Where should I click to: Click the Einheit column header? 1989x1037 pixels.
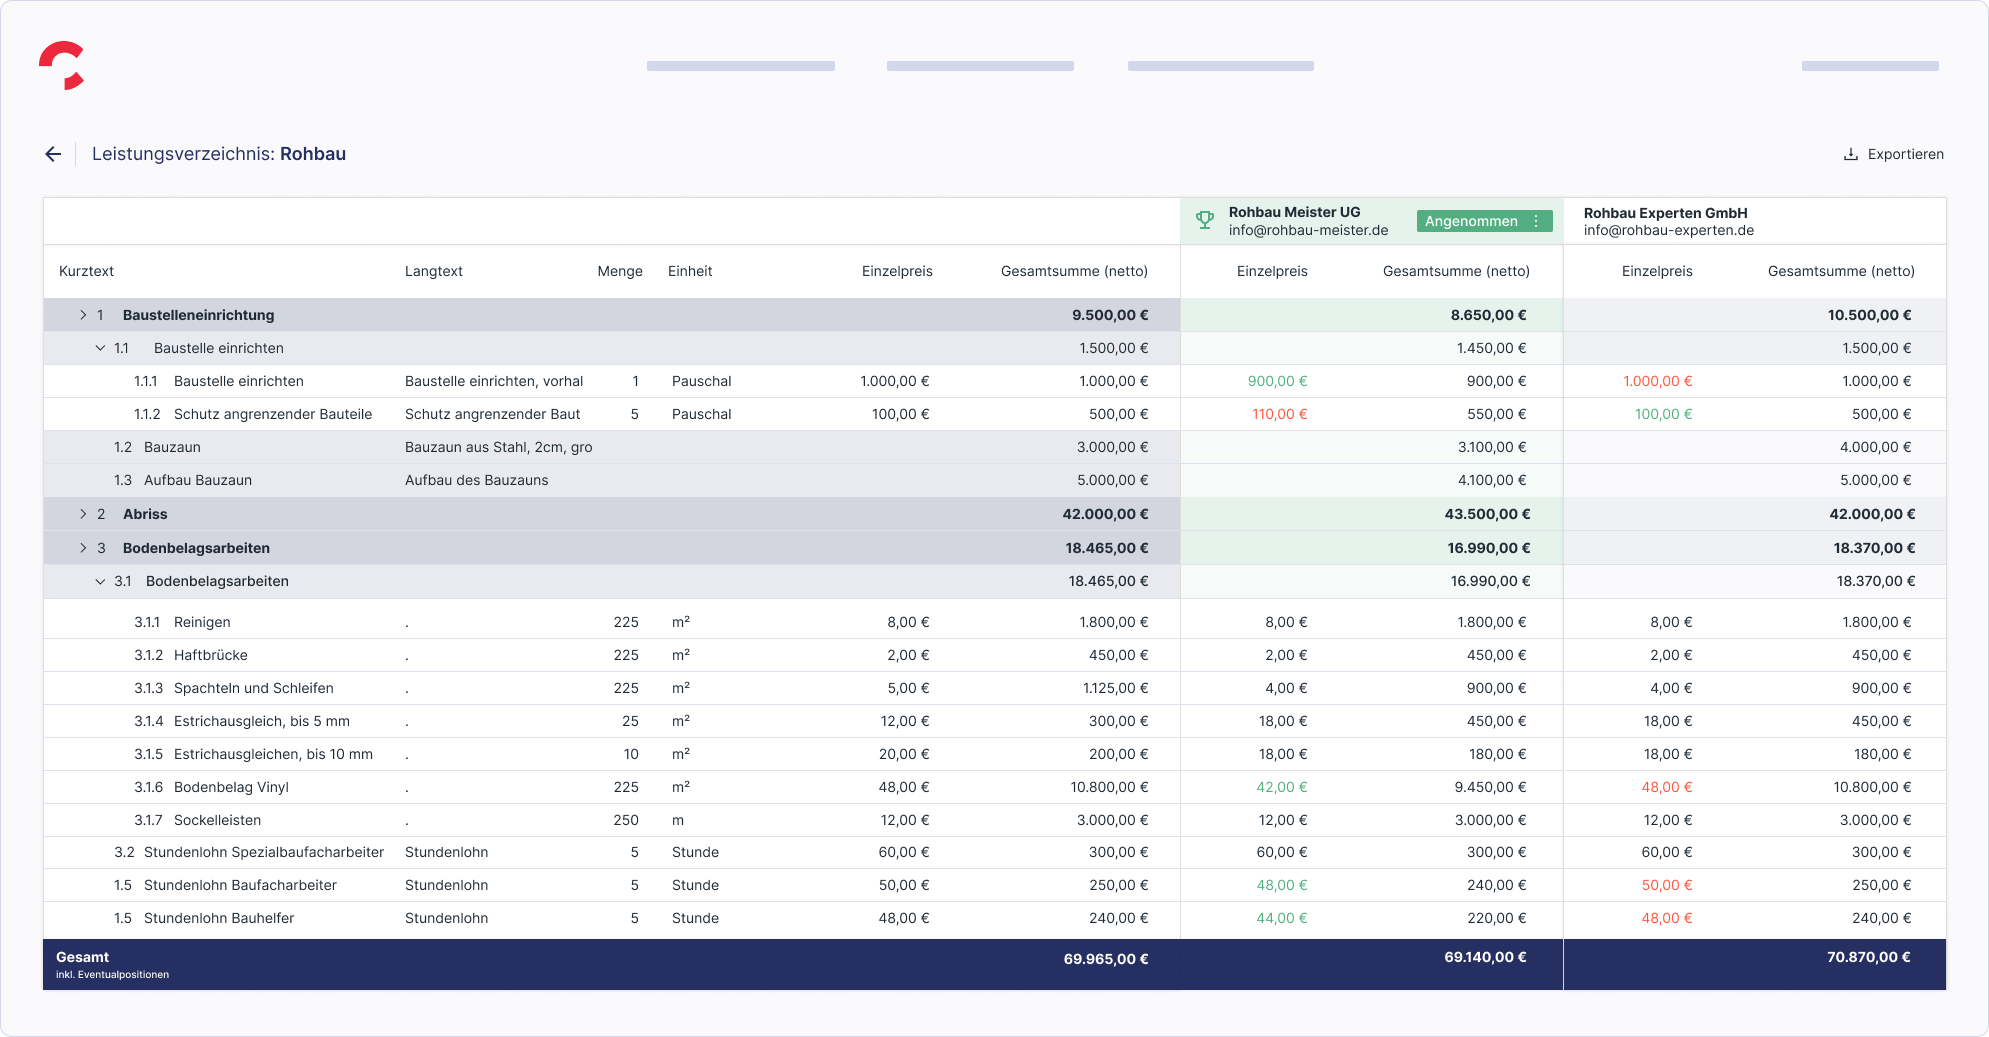pos(690,271)
